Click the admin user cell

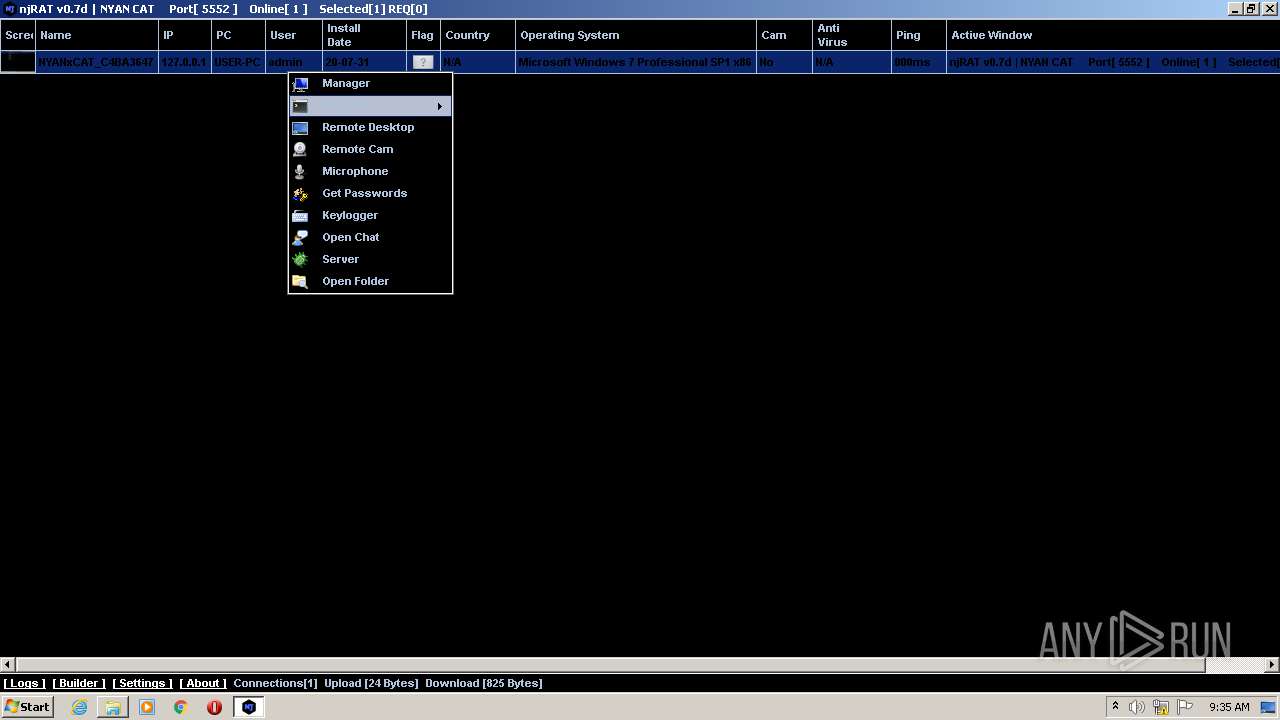(294, 62)
